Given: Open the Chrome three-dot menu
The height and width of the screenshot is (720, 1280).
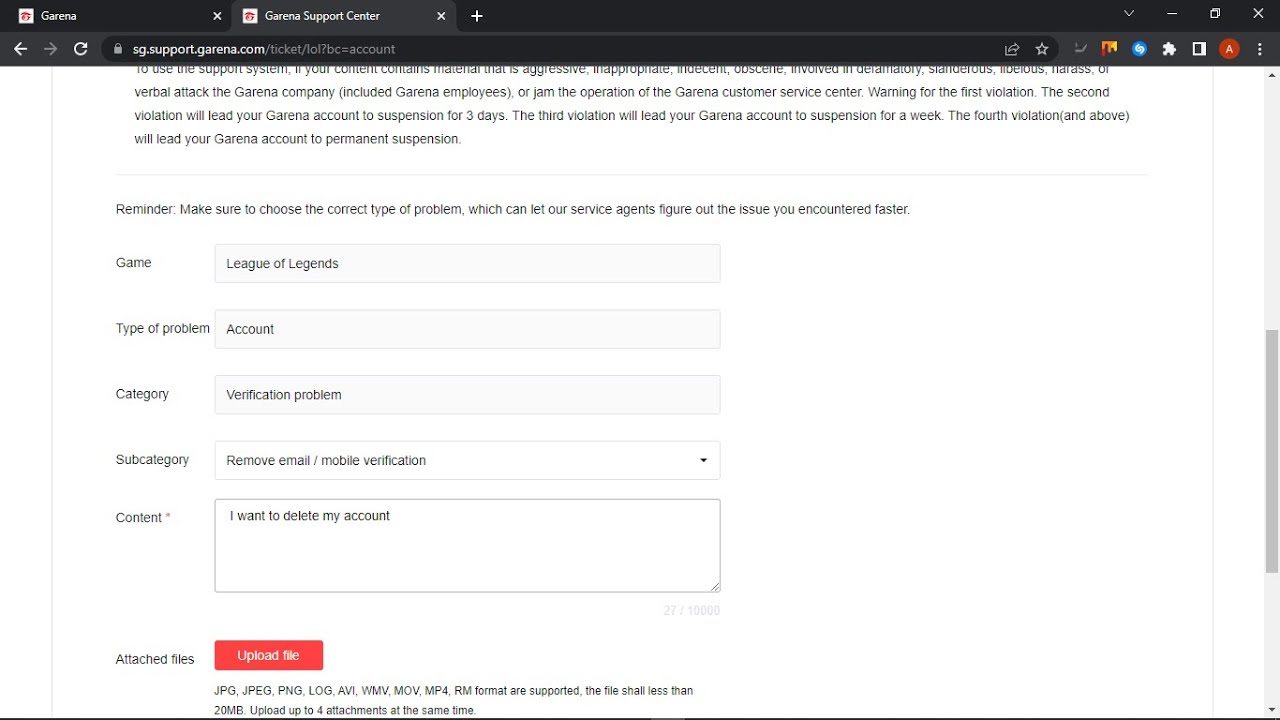Looking at the screenshot, I should [1260, 49].
